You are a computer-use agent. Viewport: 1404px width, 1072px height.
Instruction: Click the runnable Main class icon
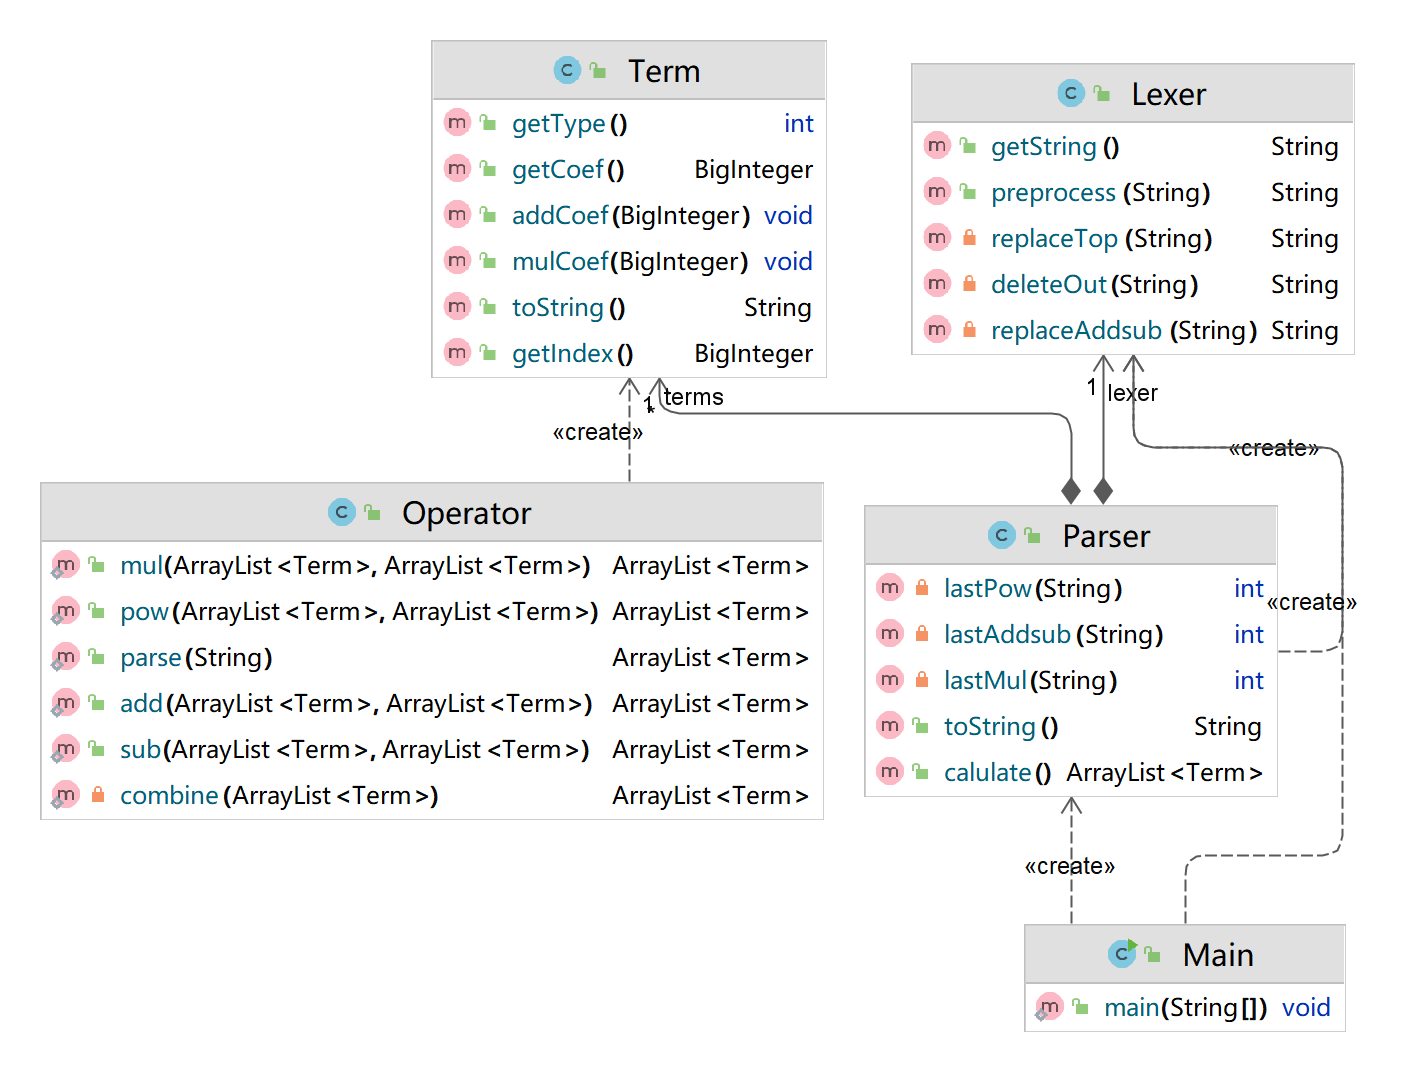point(1122,954)
